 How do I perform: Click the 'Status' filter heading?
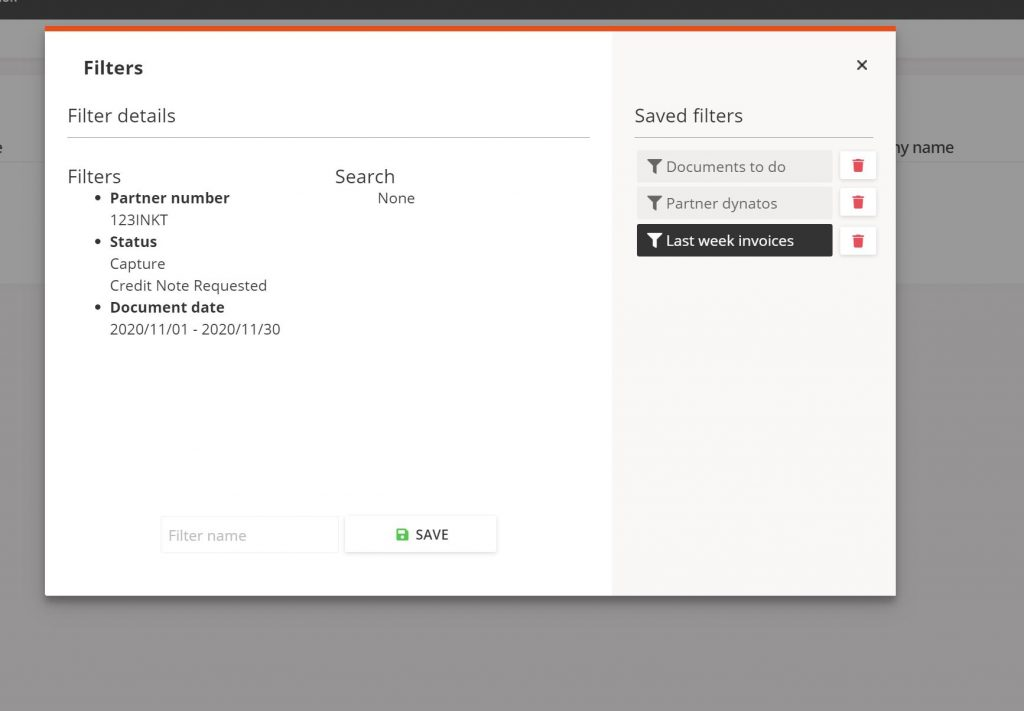(x=133, y=242)
